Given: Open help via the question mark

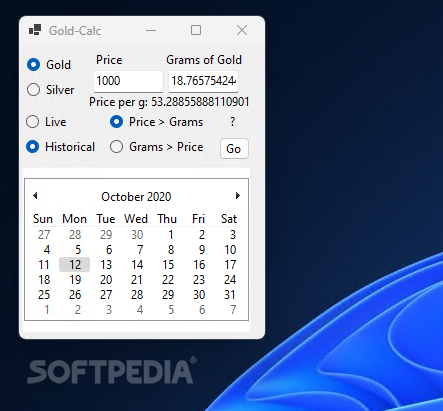Looking at the screenshot, I should click(232, 122).
